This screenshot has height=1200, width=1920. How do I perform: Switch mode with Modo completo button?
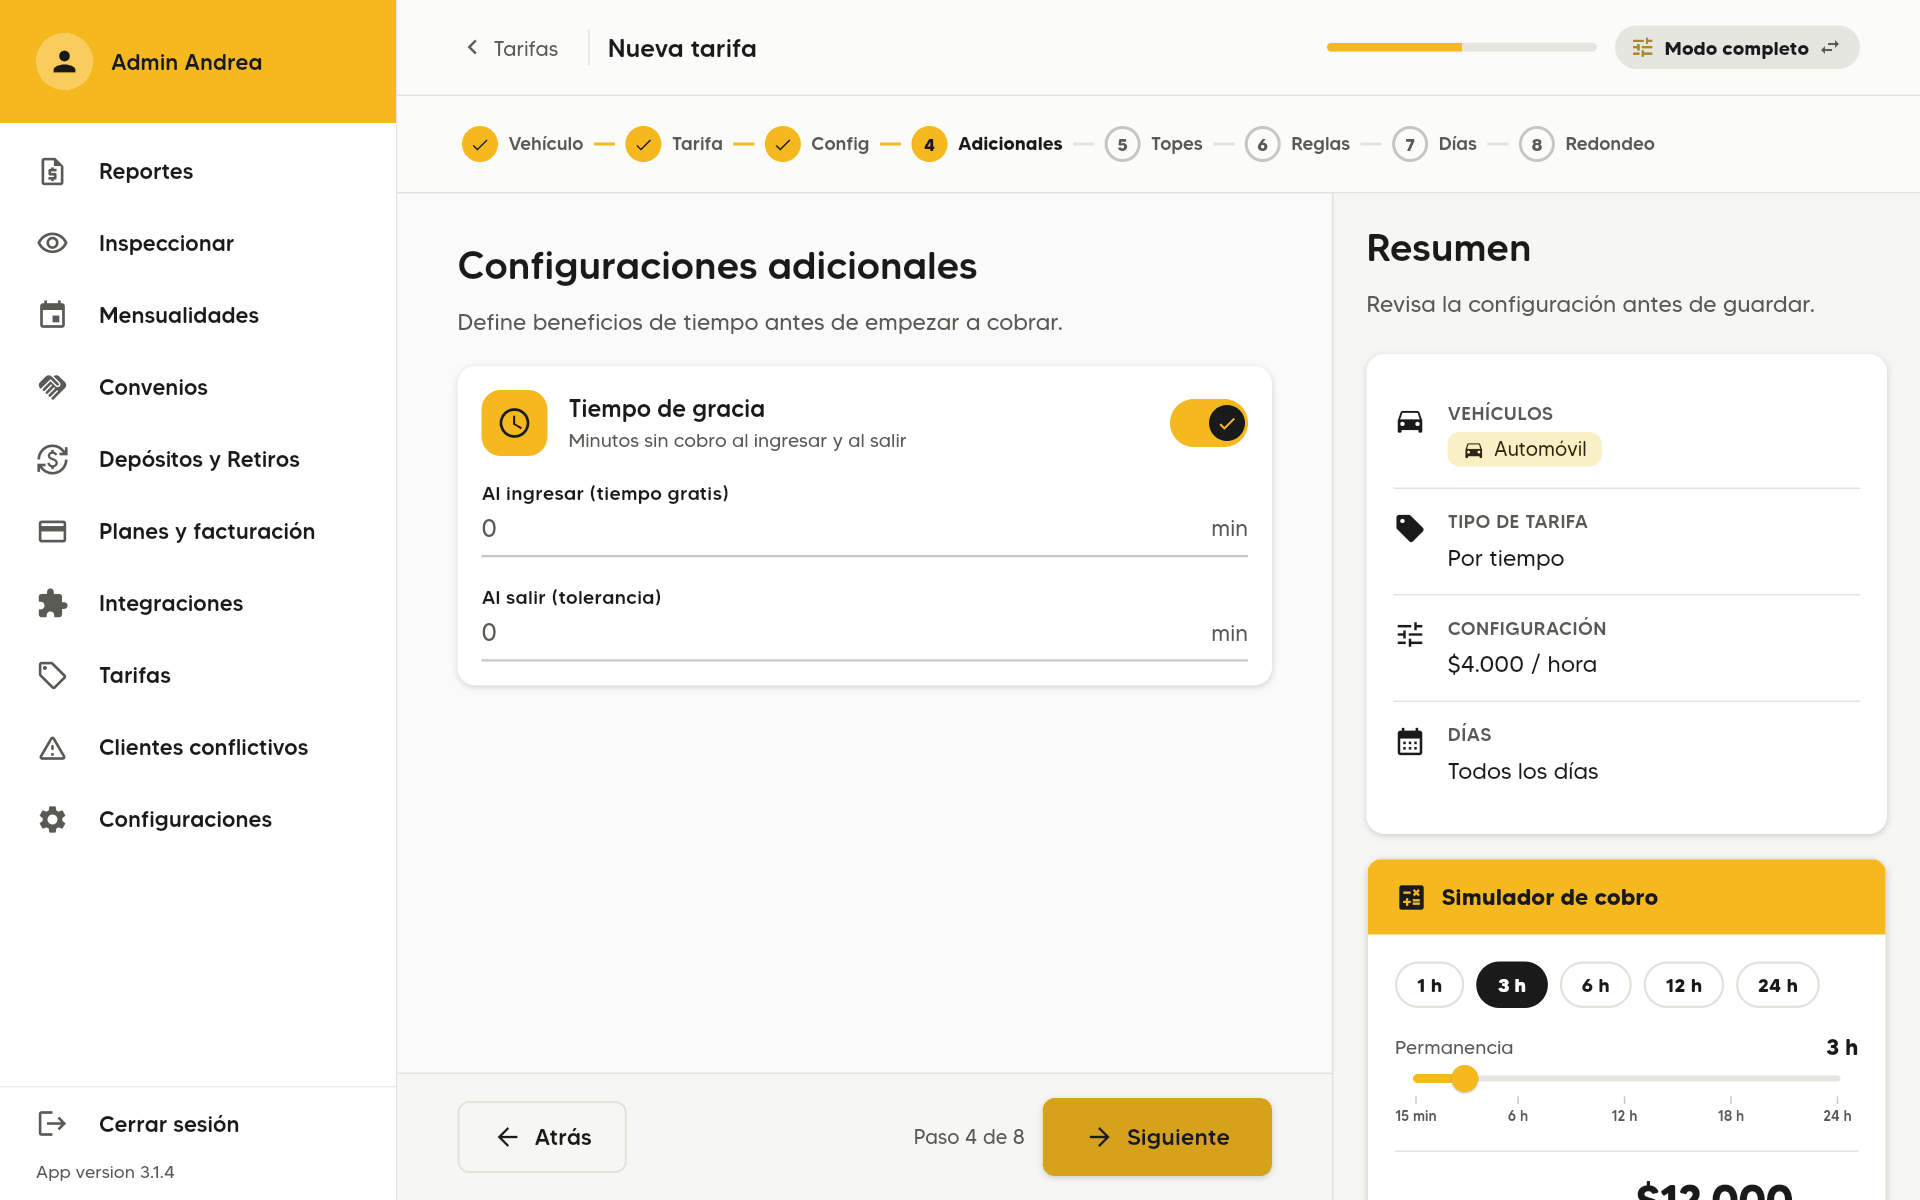pos(1736,48)
